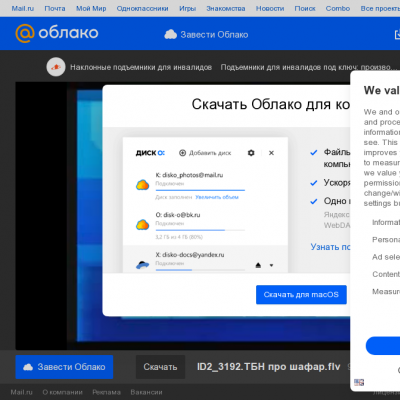Open Реклама footer link
The width and height of the screenshot is (400, 400).
pos(106,392)
